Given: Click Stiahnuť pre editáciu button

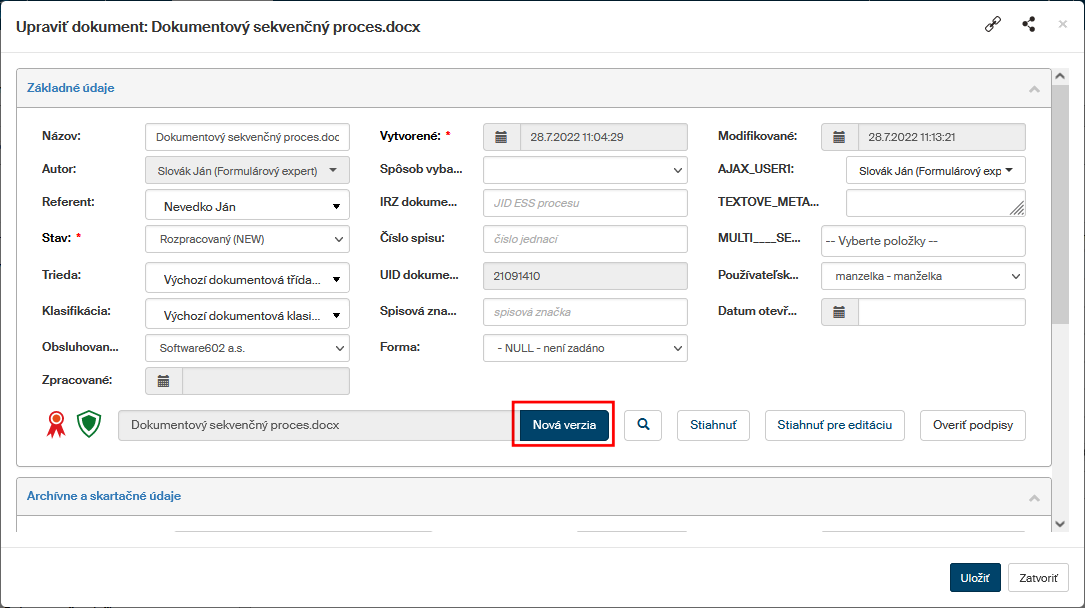Looking at the screenshot, I should 835,425.
